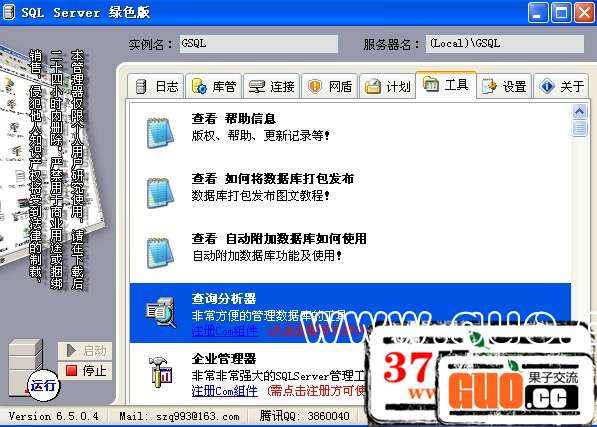Click 自动附加数据库功能及使用 description text
This screenshot has height=427, width=597.
click(x=267, y=255)
